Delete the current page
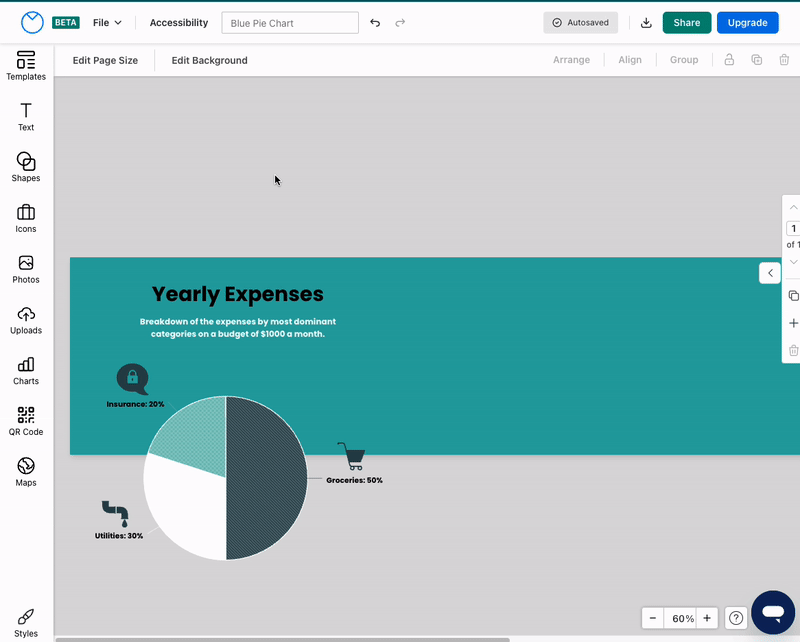Viewport: 800px width, 642px height. coord(792,350)
